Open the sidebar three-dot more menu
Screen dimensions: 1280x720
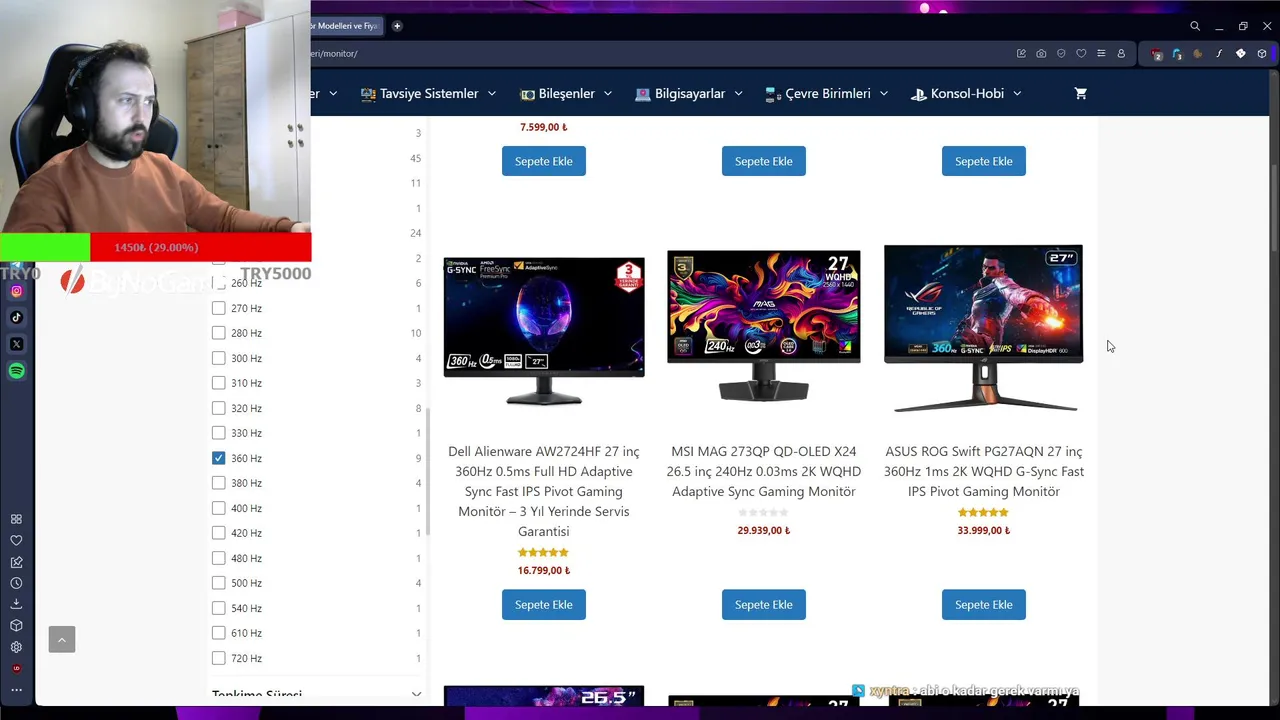point(16,689)
